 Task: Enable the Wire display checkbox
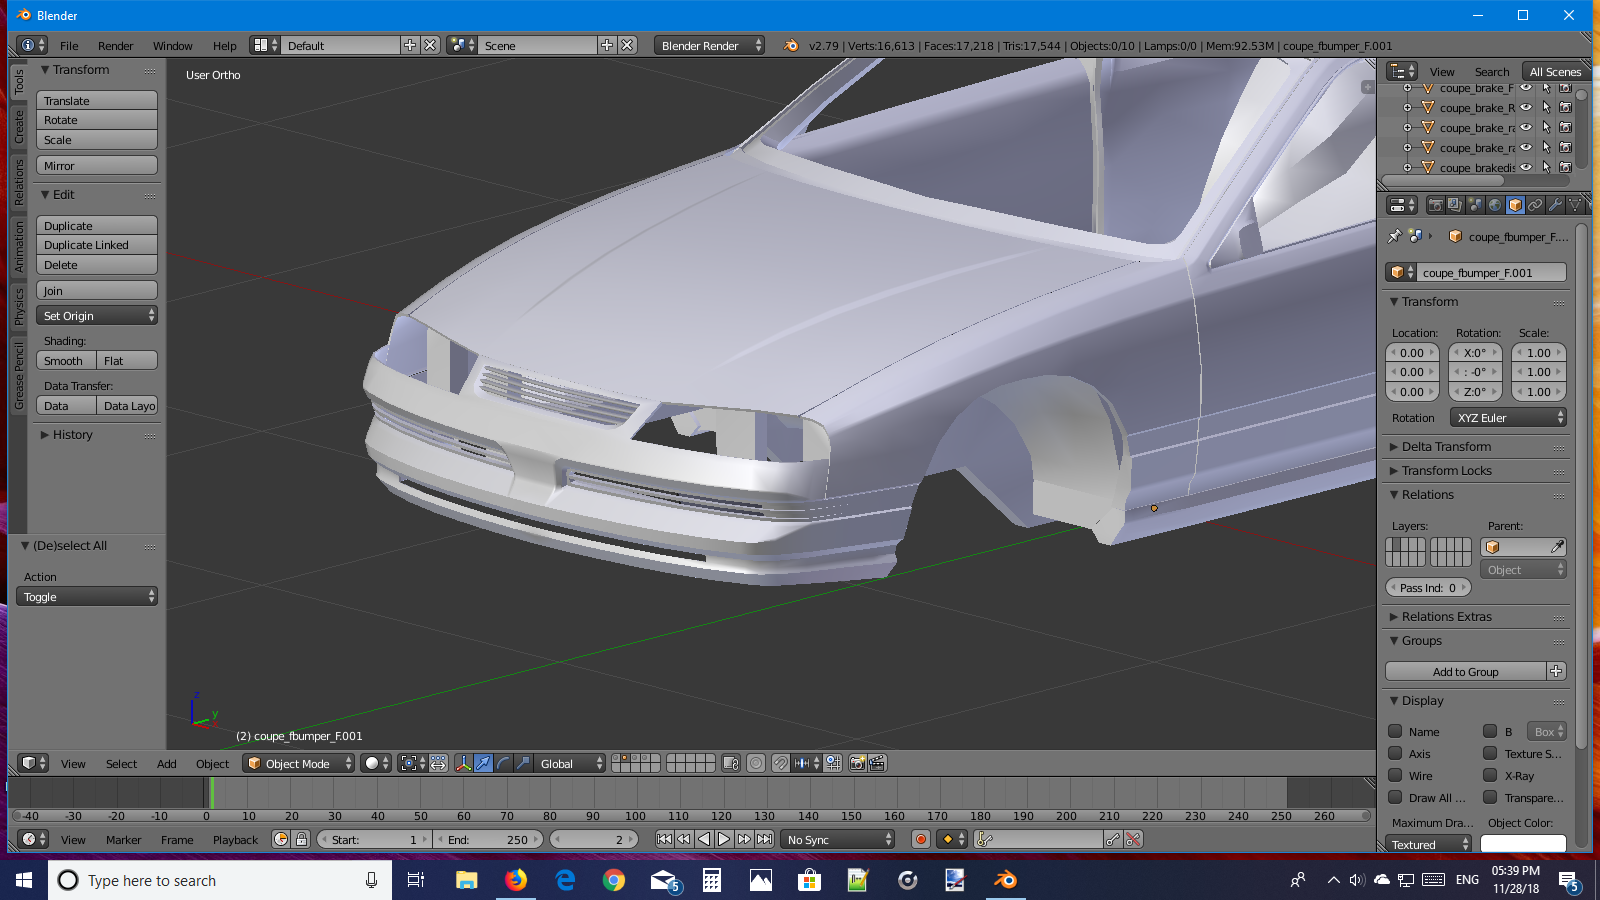tap(1395, 776)
